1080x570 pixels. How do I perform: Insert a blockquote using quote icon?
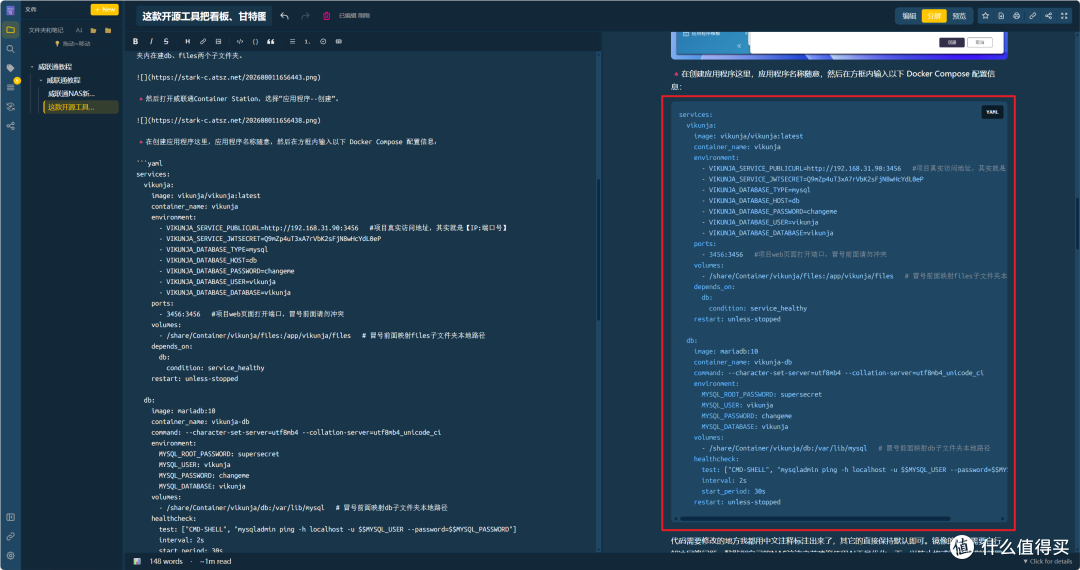click(271, 41)
